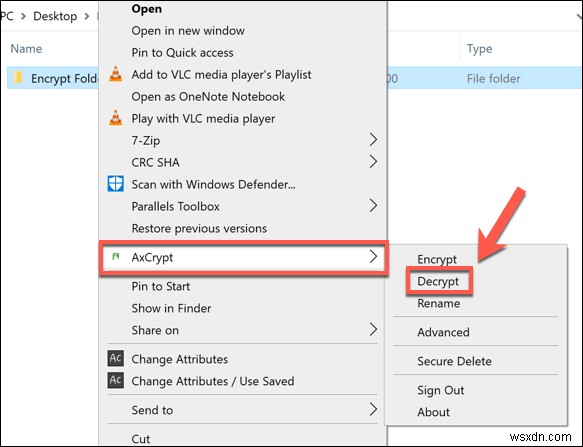Select Decrypt in the AxCrypt submenu
Image resolution: width=583 pixels, height=447 pixels.
click(x=438, y=281)
